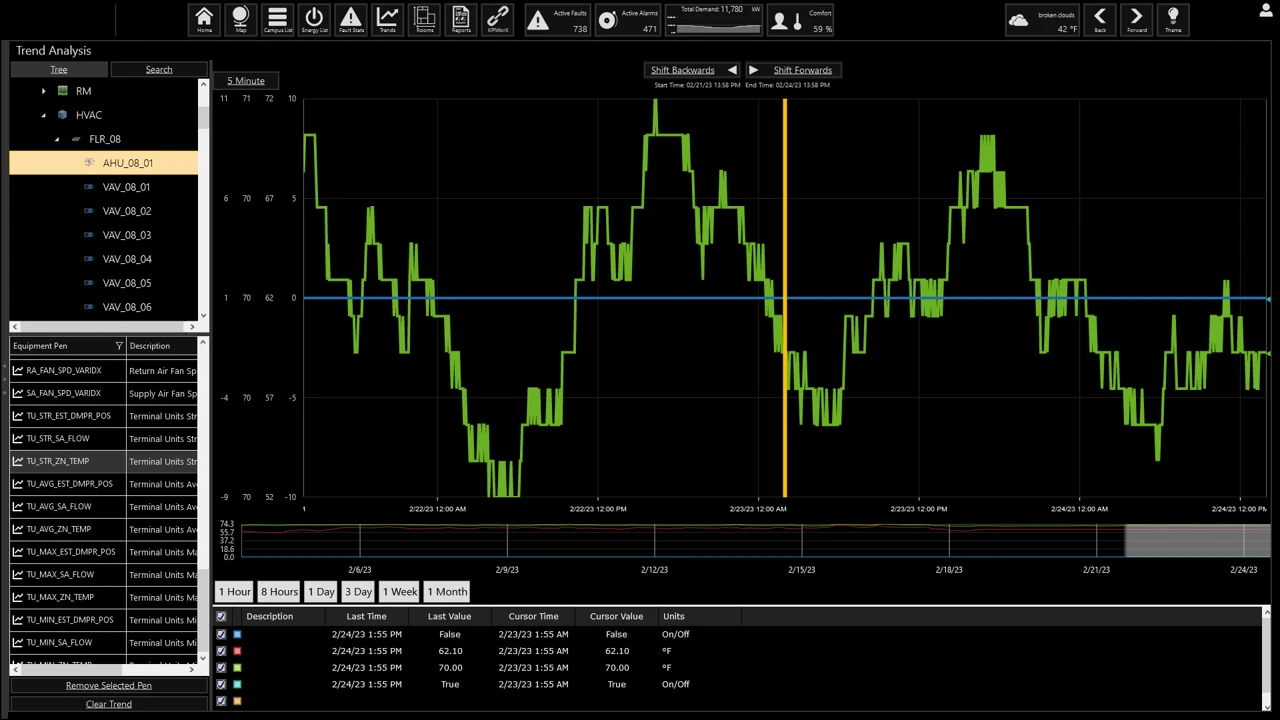This screenshot has width=1280, height=720.
Task: Expand the RM tree node
Action: coord(44,91)
